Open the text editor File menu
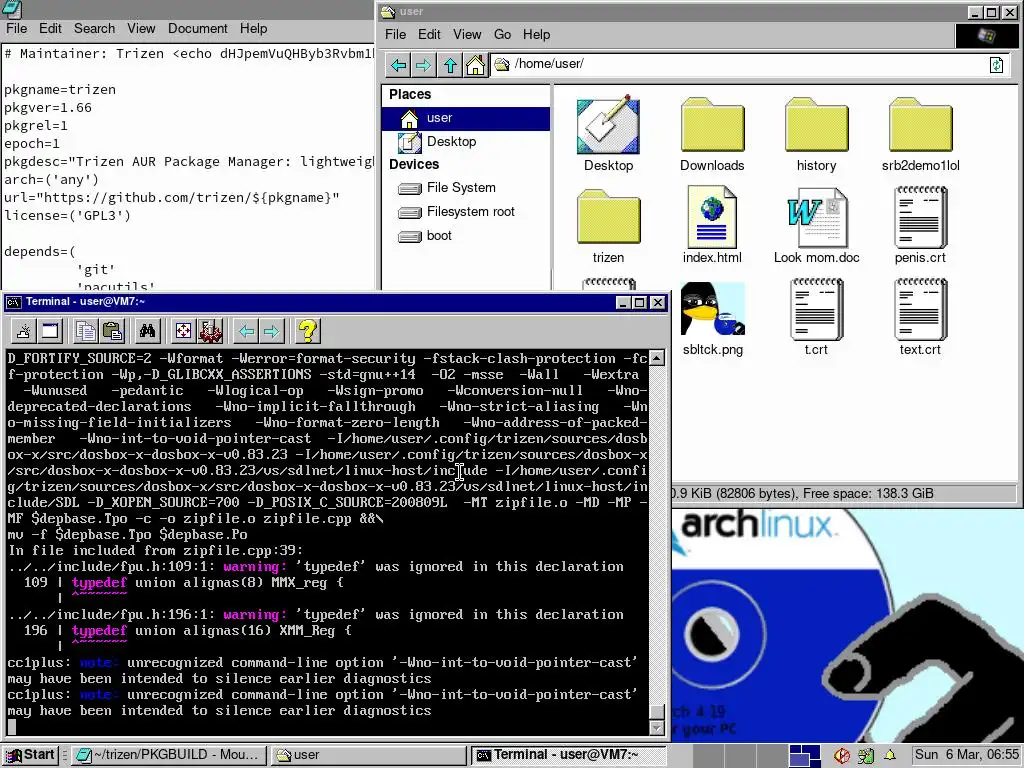 click(16, 29)
